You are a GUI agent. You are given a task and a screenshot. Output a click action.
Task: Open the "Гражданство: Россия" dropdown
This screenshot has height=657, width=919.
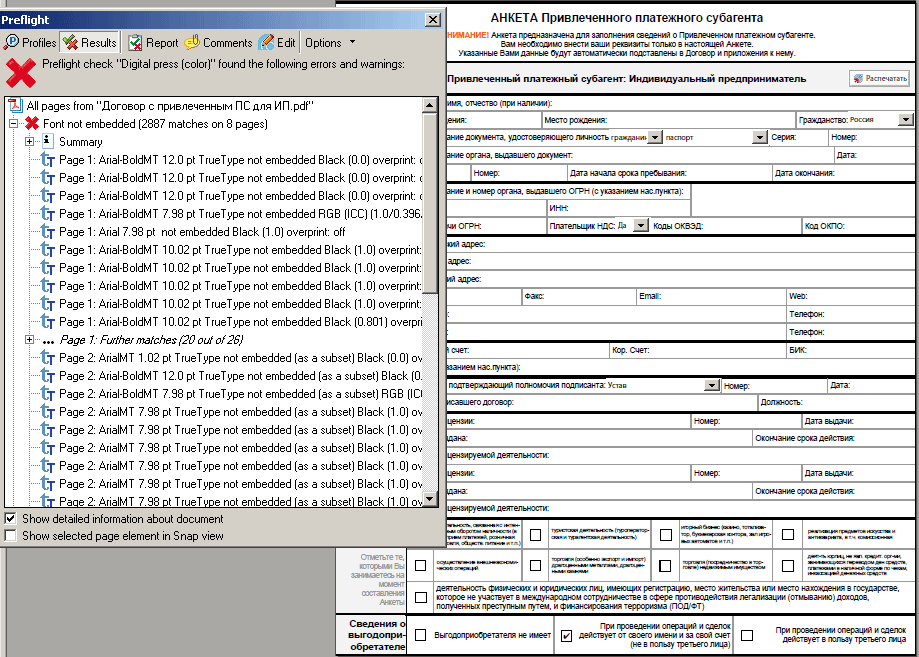coord(906,120)
